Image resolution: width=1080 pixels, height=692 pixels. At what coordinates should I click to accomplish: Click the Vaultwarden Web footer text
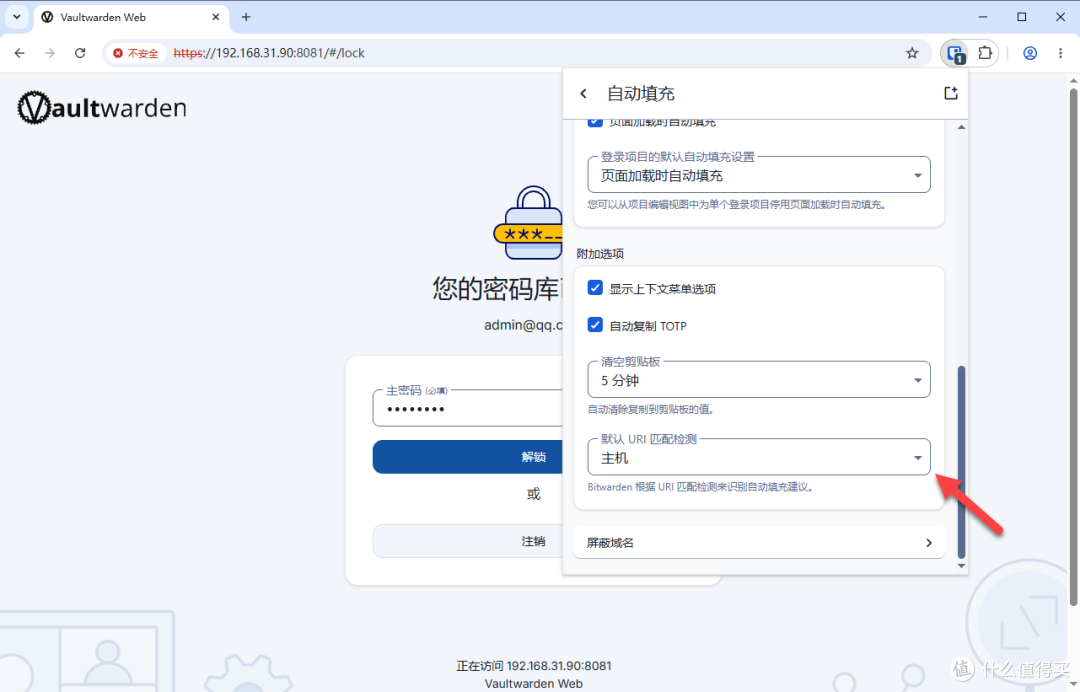click(534, 684)
